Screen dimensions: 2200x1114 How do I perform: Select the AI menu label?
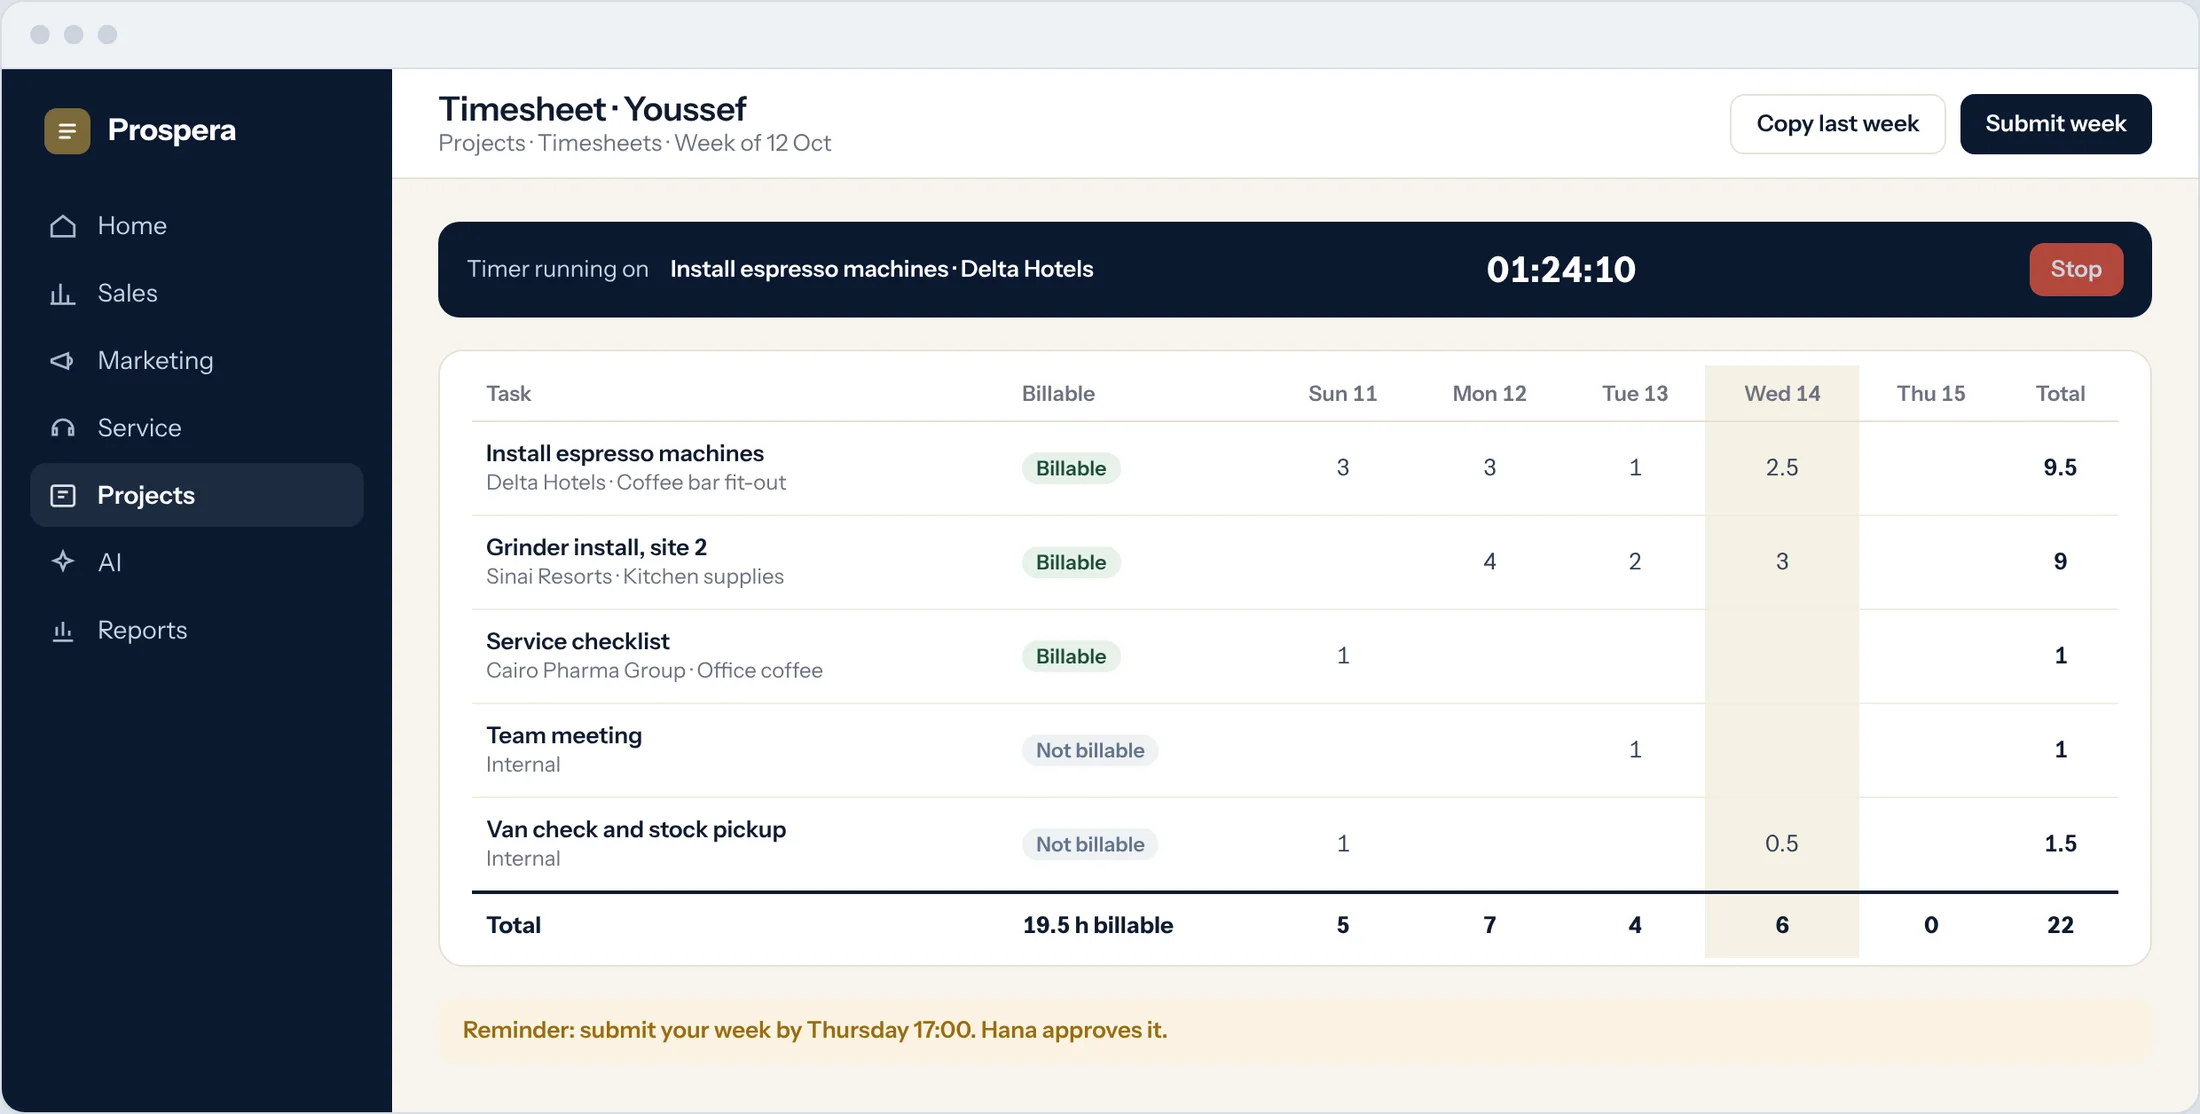(x=110, y=562)
